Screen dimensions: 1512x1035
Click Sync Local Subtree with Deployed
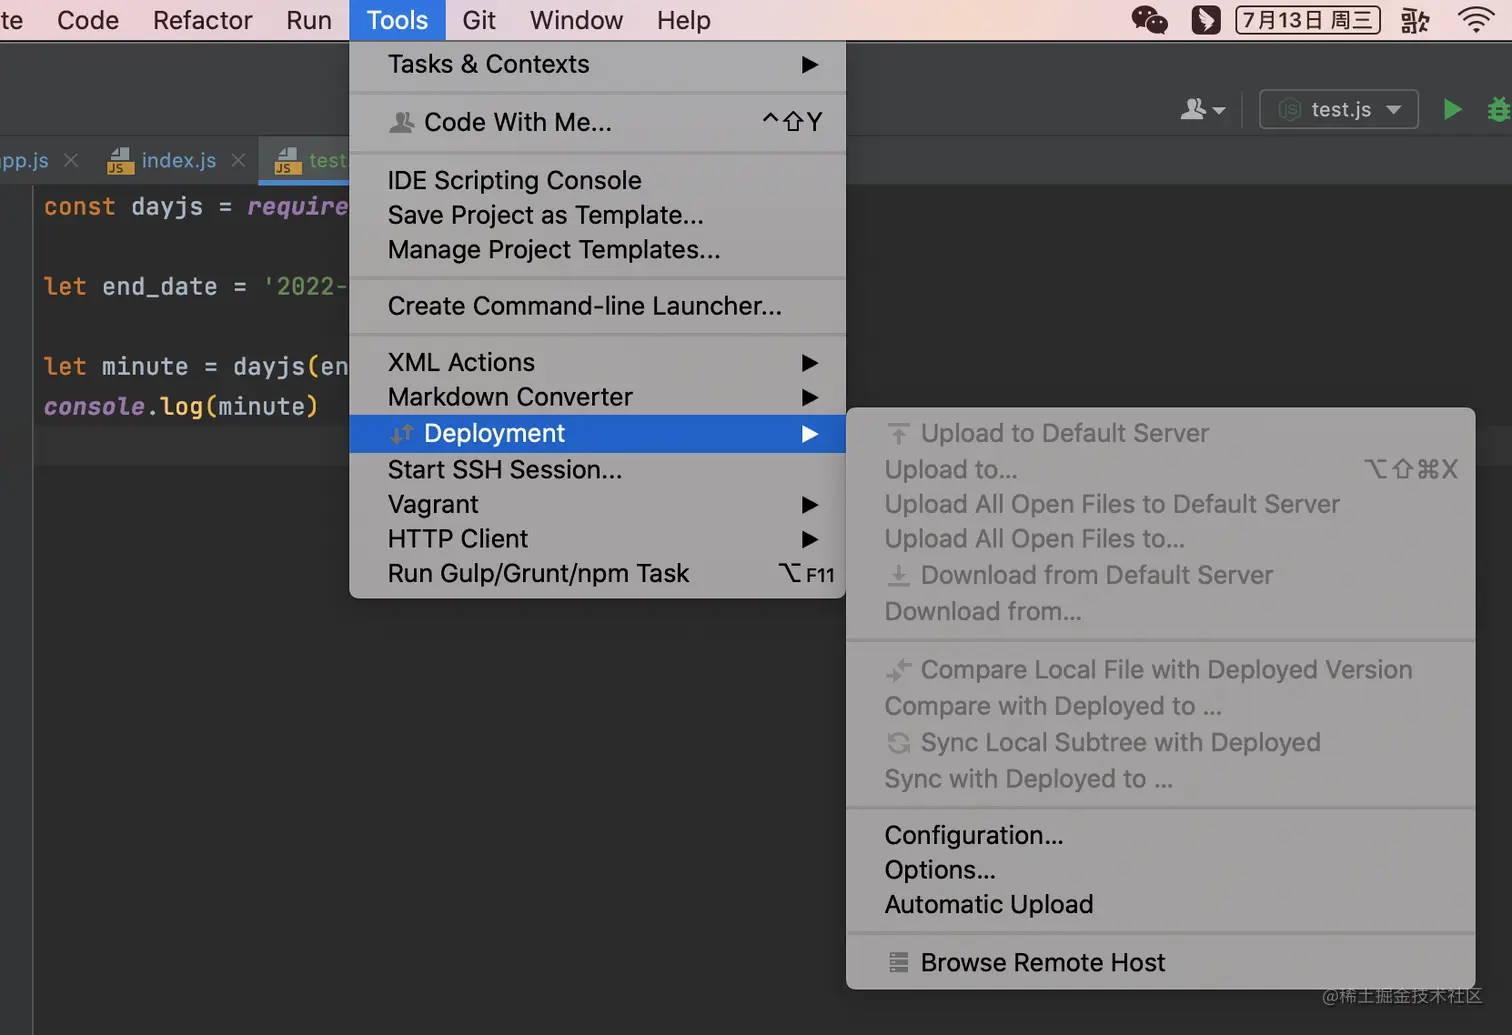1160,743
